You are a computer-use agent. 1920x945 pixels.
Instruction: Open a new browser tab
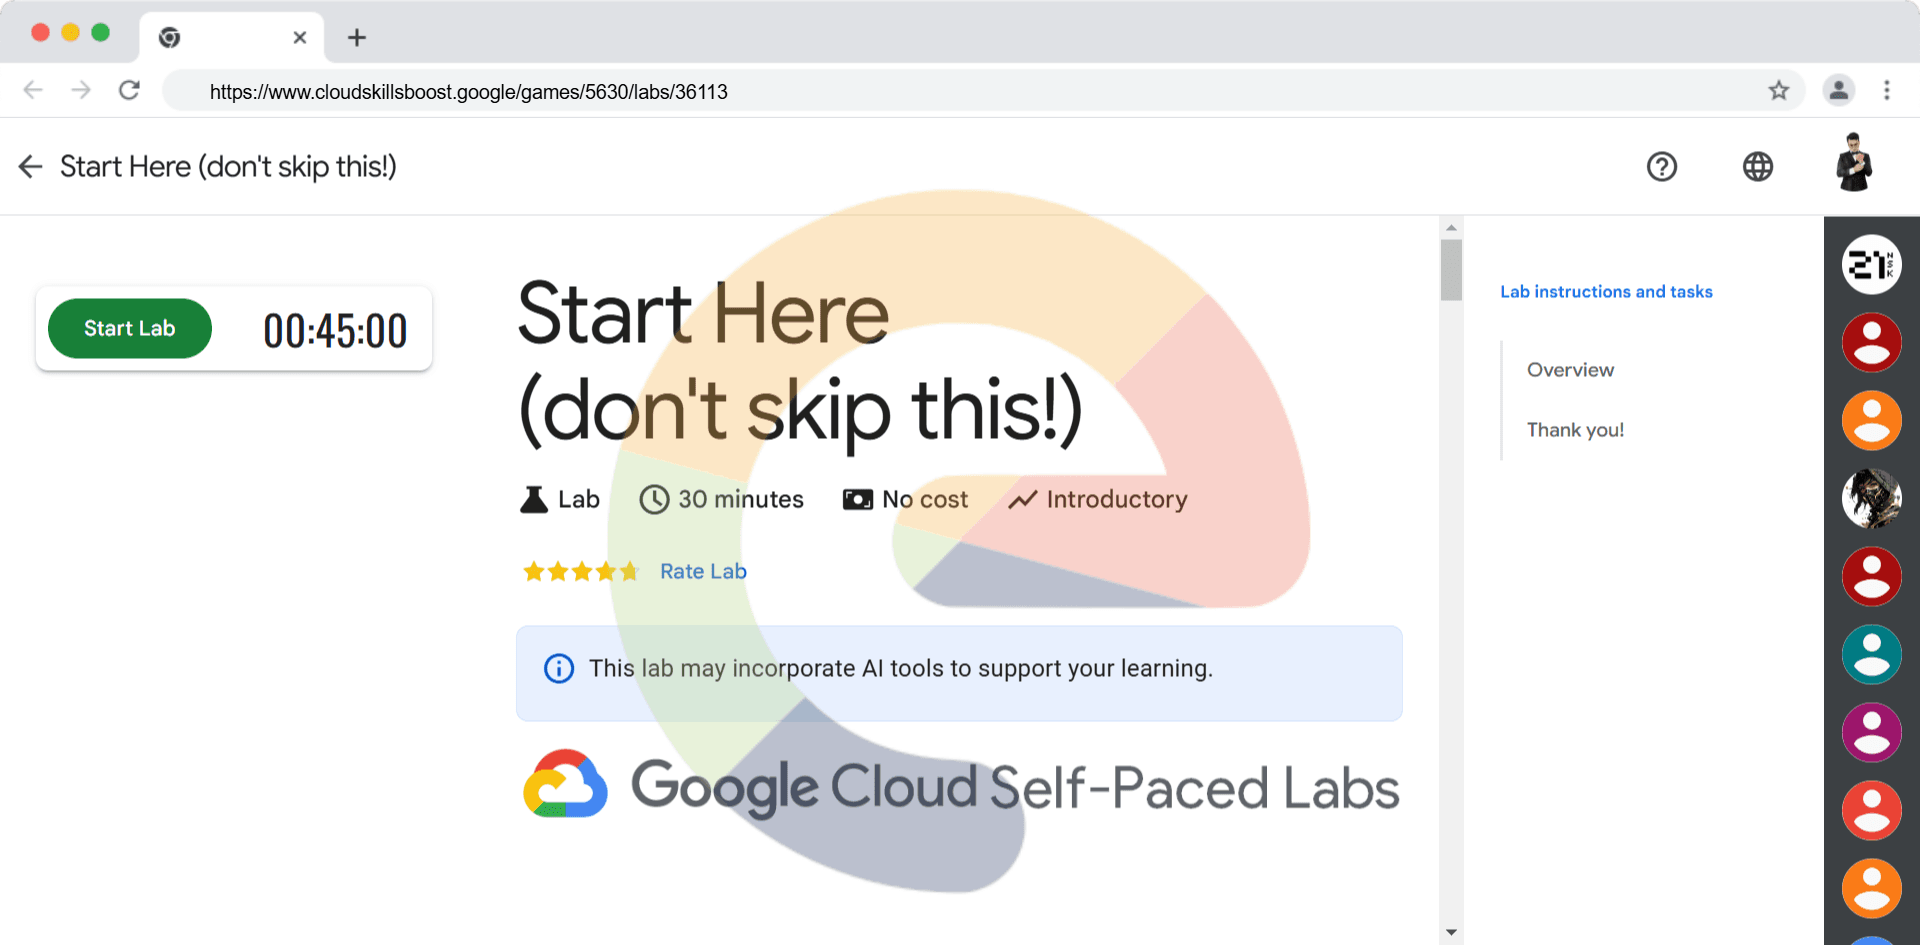[x=357, y=38]
